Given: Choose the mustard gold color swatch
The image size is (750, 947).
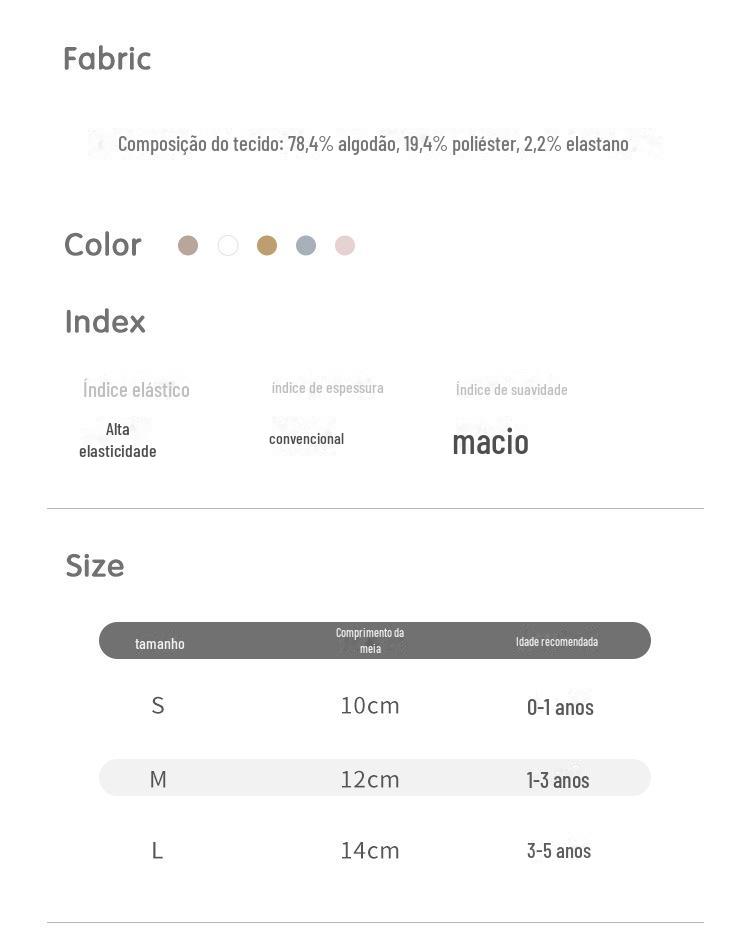Looking at the screenshot, I should (x=267, y=245).
